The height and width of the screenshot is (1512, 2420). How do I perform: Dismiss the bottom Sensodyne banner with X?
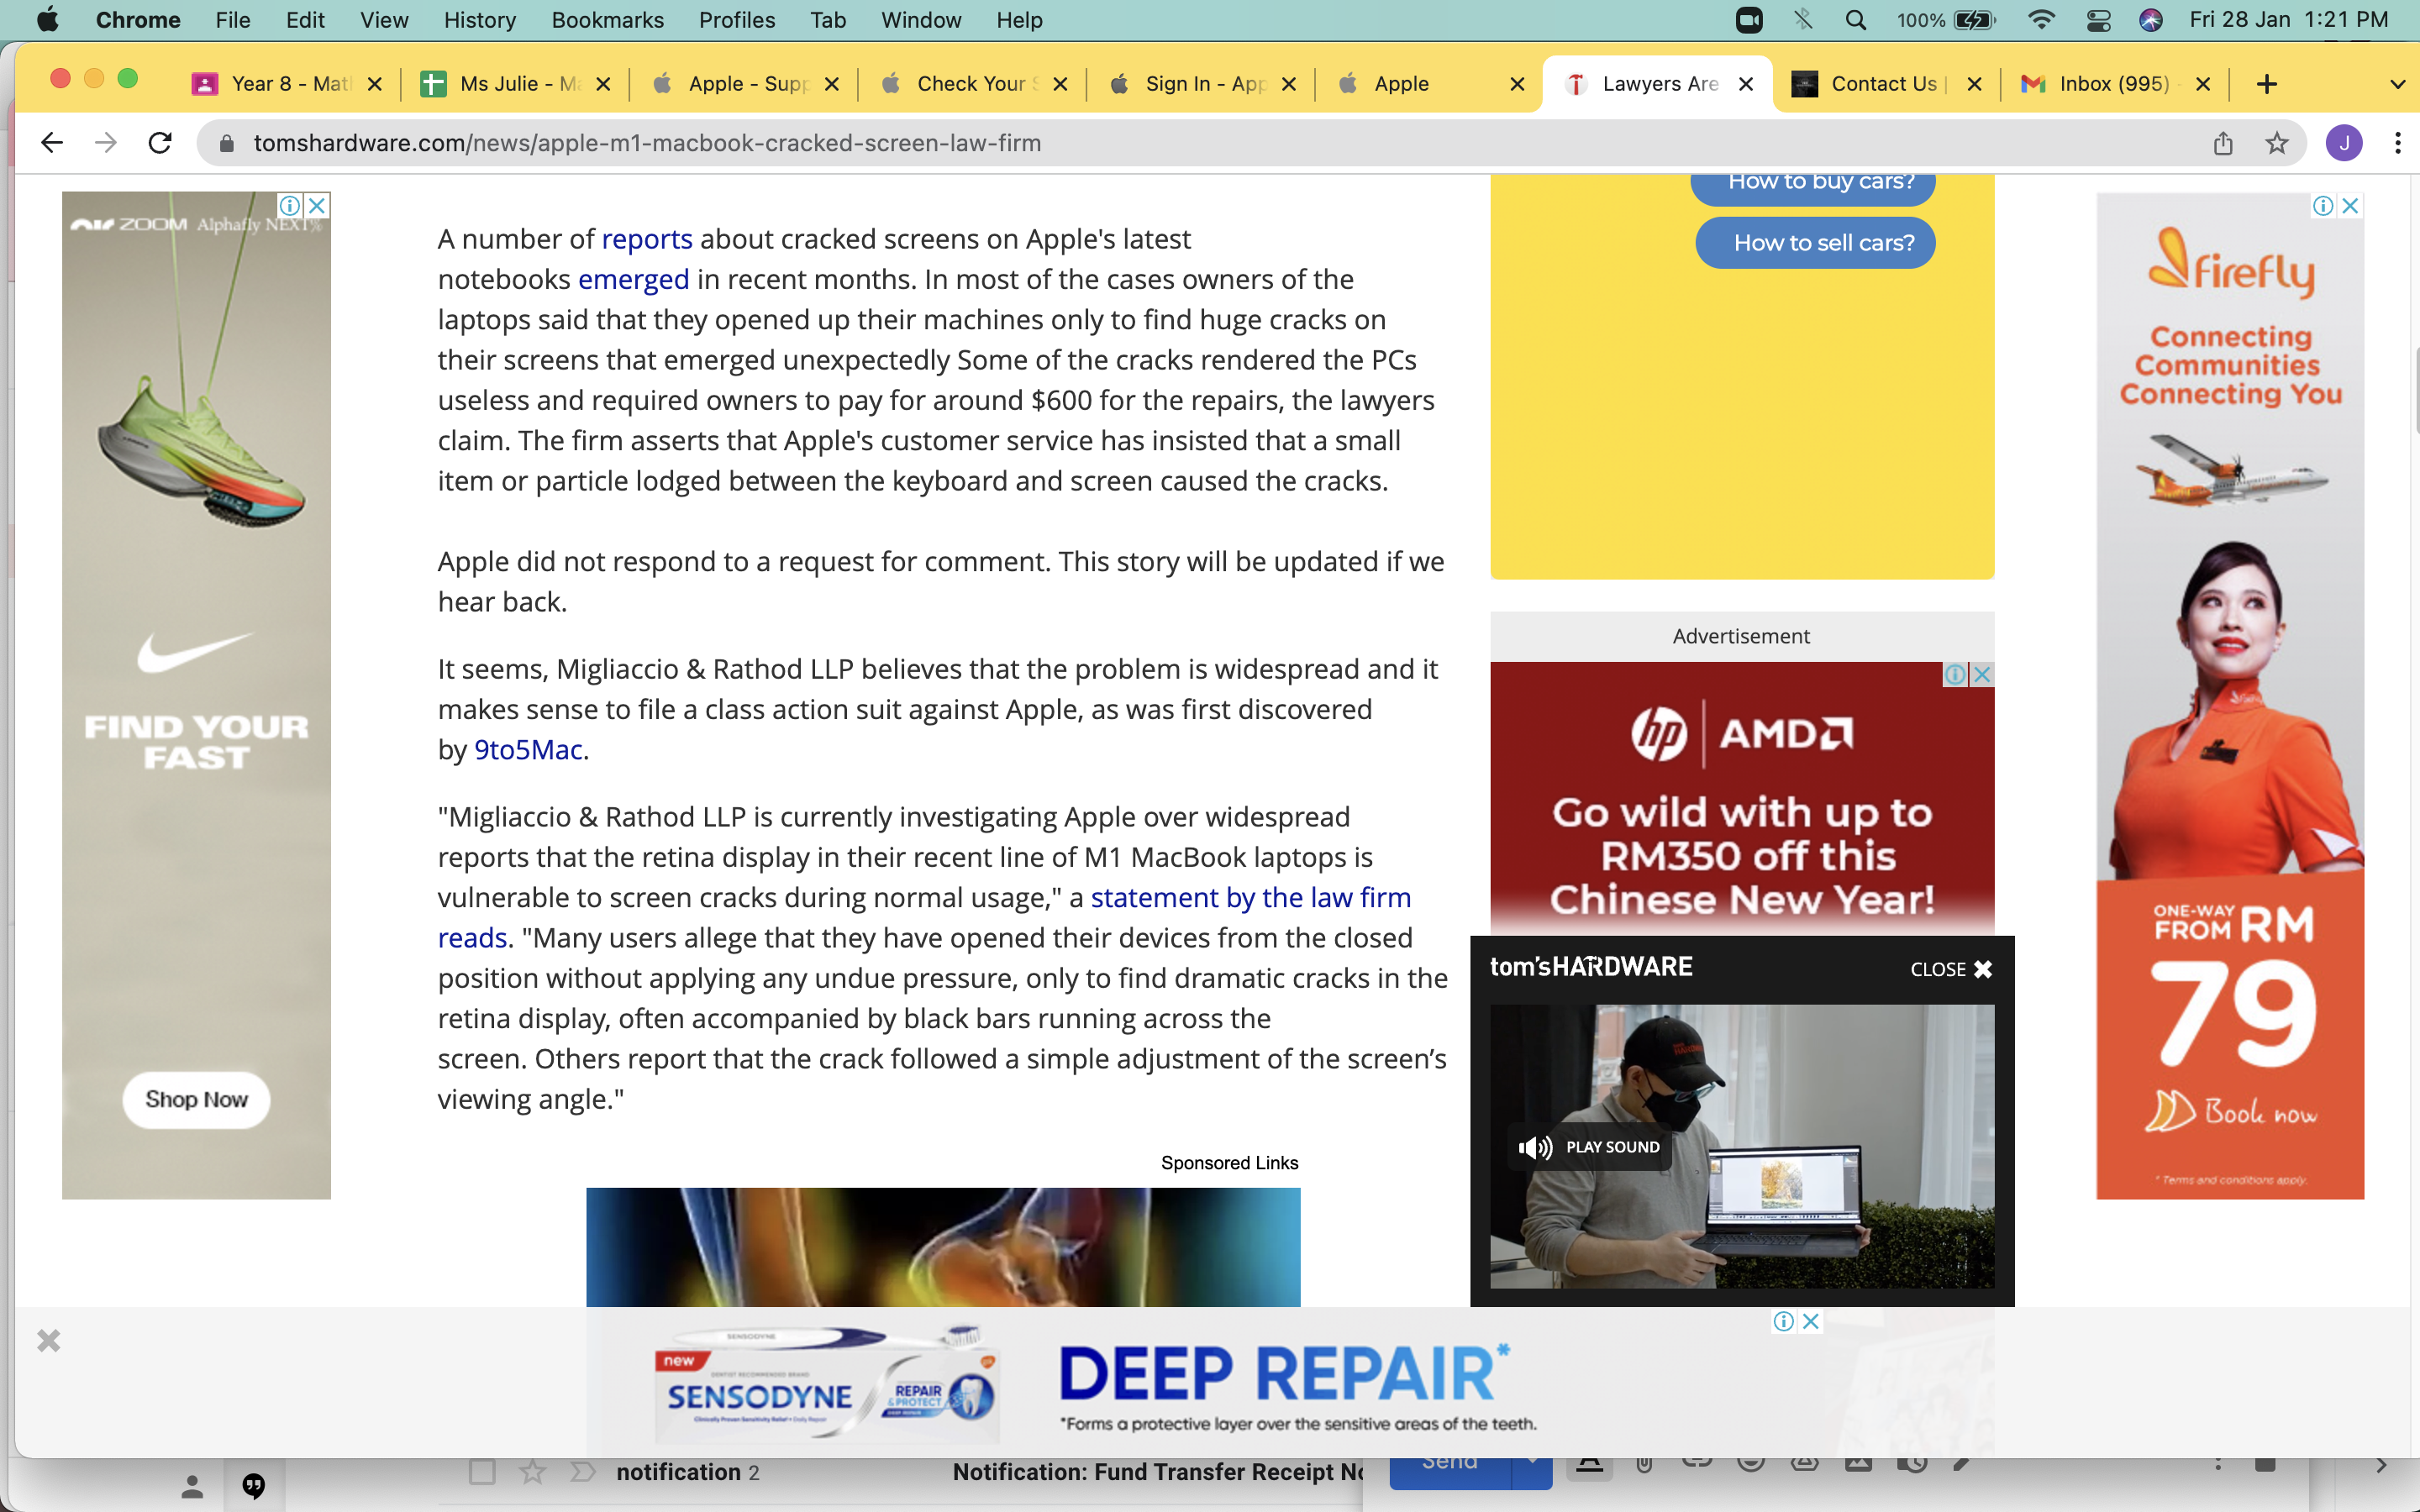tap(48, 1340)
